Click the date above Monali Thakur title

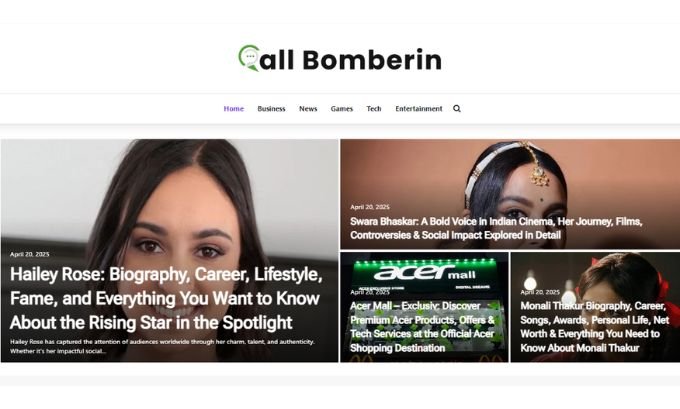tap(540, 292)
